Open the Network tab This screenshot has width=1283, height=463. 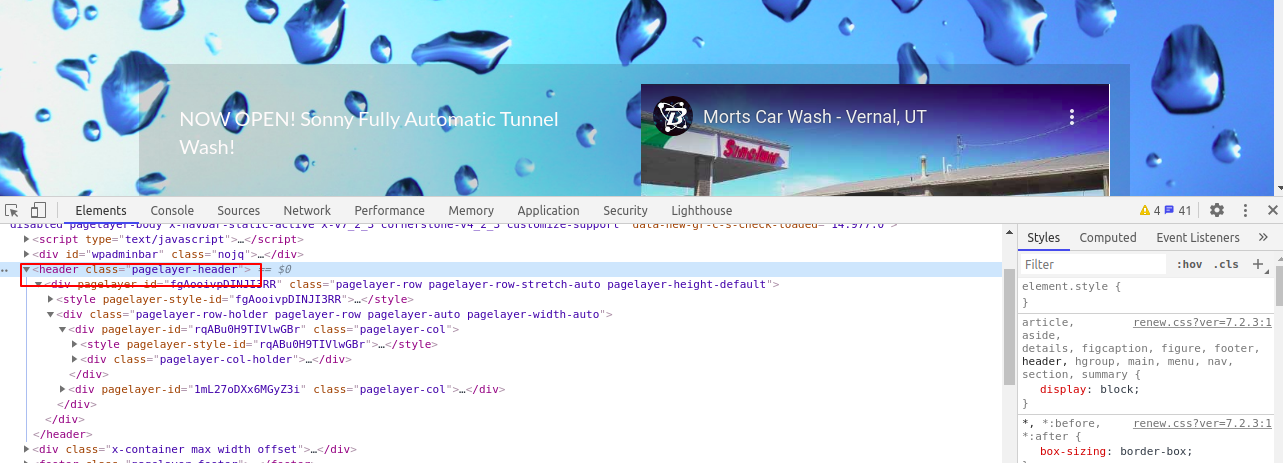(x=307, y=210)
